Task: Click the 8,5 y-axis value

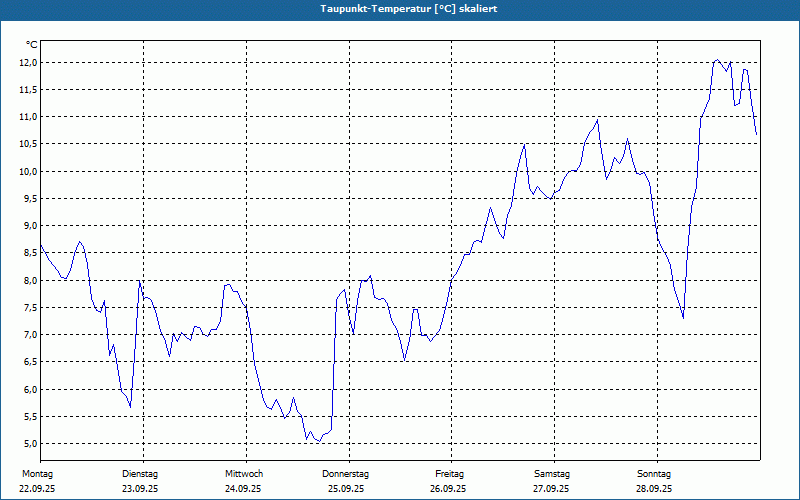Action: (x=30, y=253)
